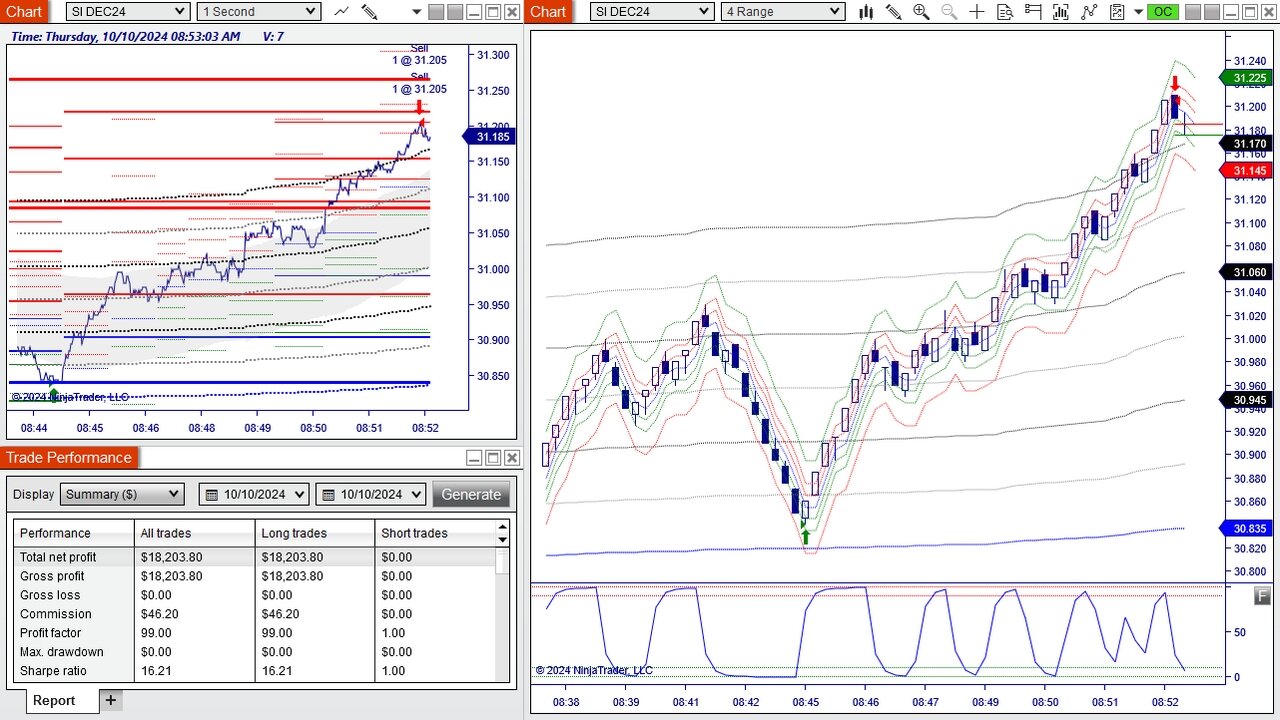The height and width of the screenshot is (720, 1280).
Task: Click the red sell arrow in right chart
Action: [x=1176, y=84]
